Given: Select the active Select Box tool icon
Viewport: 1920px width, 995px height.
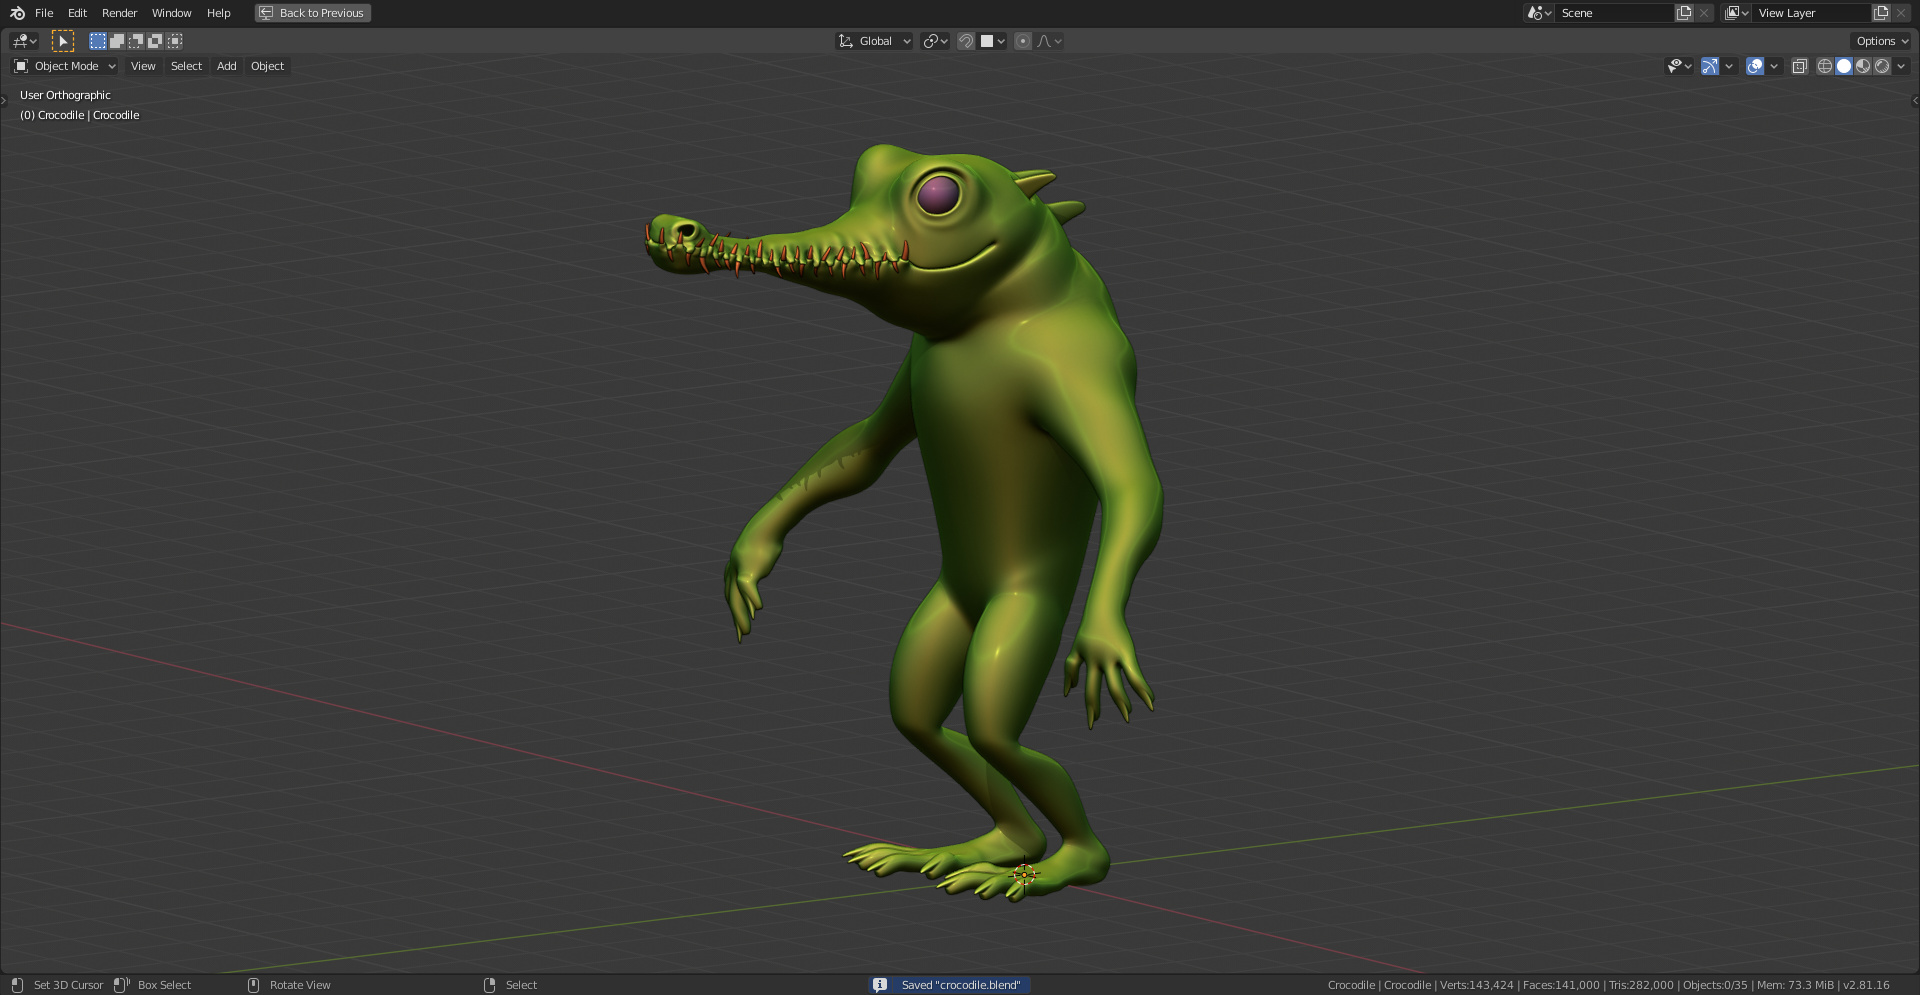Looking at the screenshot, I should coord(63,41).
